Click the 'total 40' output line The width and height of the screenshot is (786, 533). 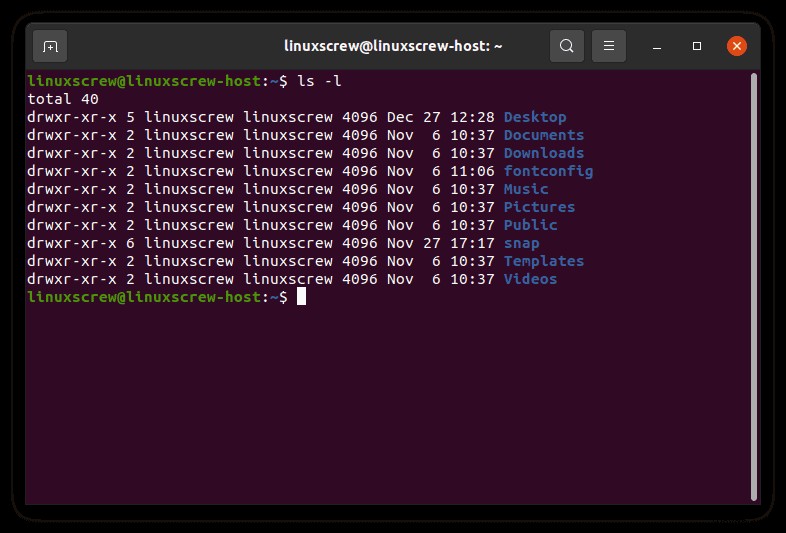click(63, 99)
